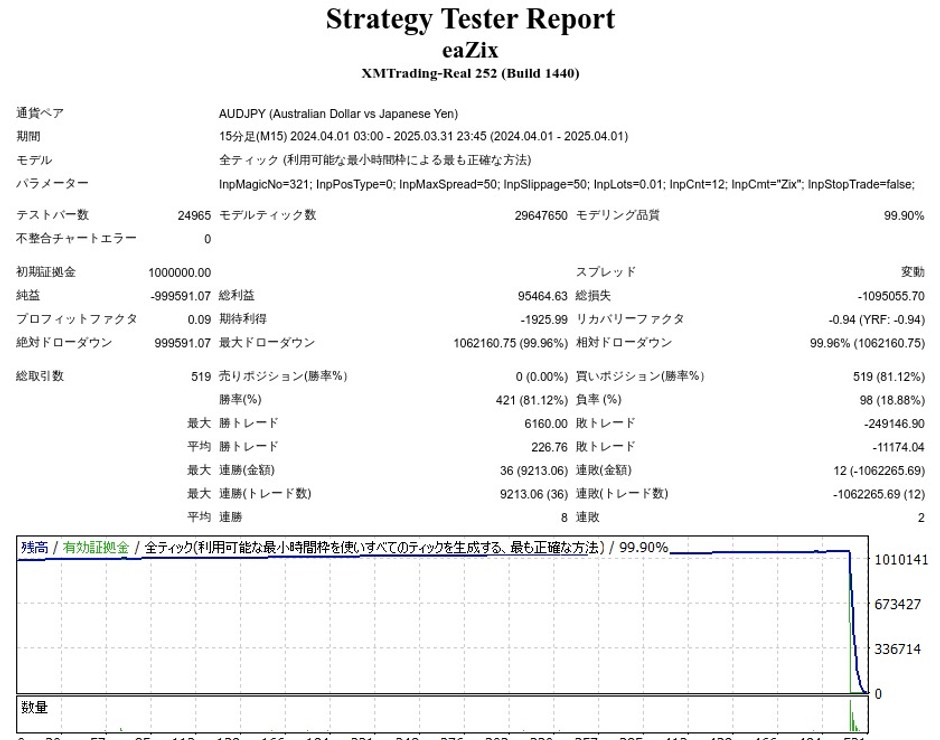Click the 数量 volume panel label
Screen dimensions: 940x740
click(x=34, y=707)
